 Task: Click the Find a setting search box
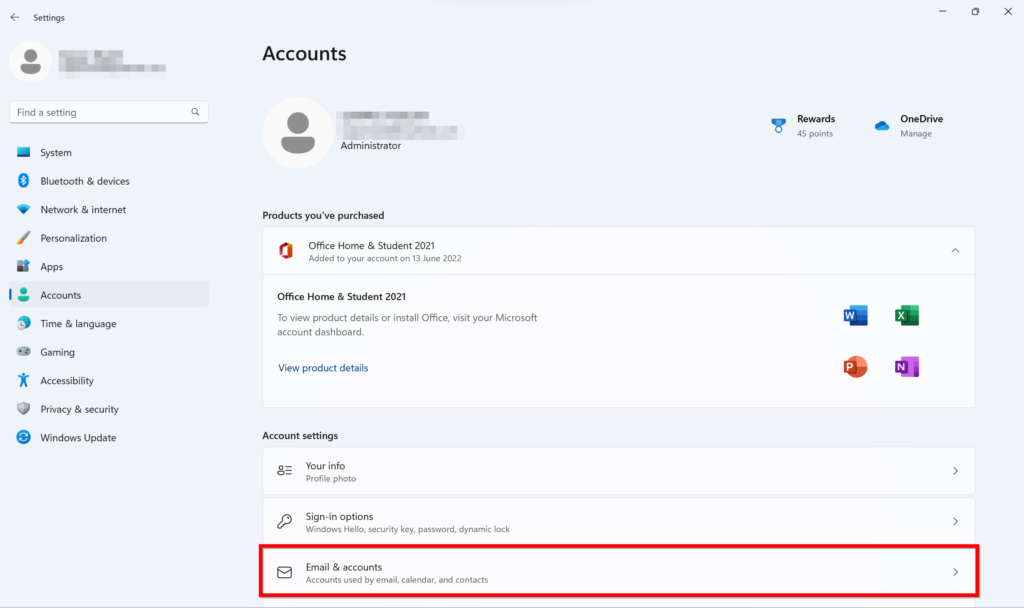click(98, 113)
